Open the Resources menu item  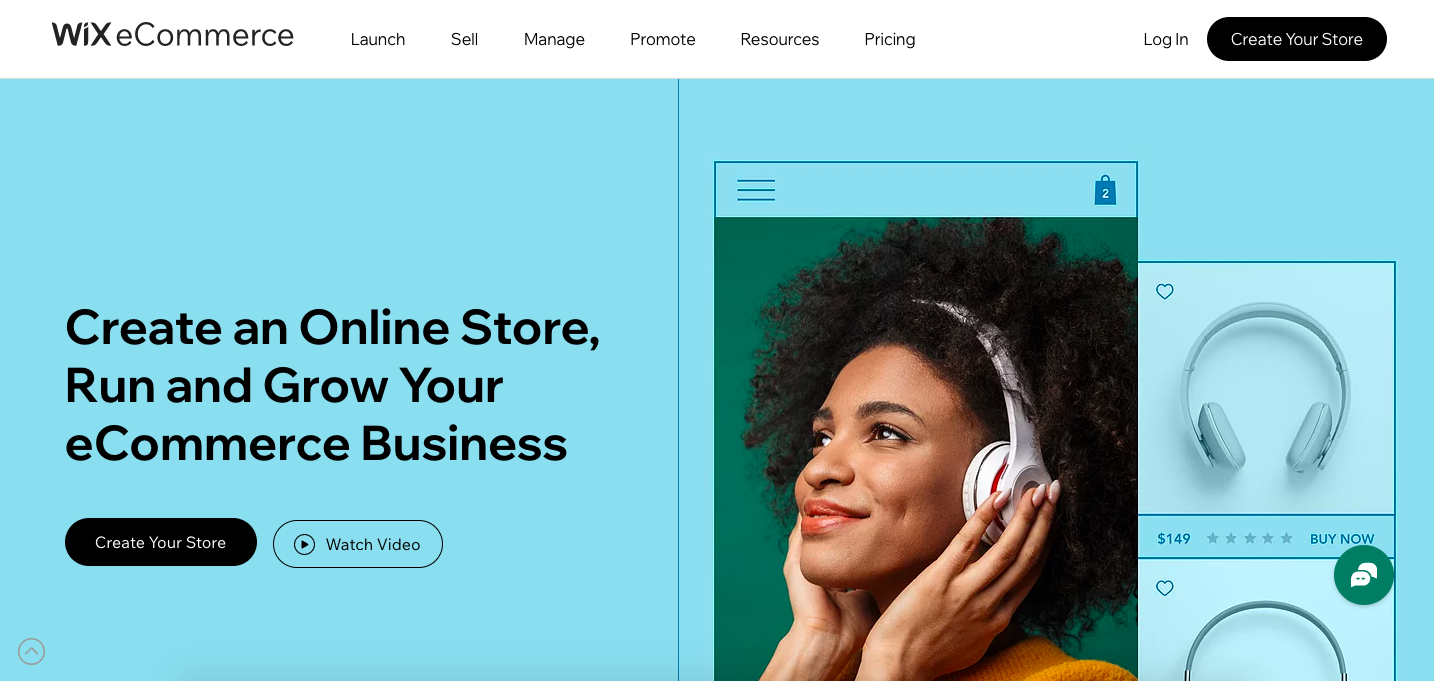[780, 39]
